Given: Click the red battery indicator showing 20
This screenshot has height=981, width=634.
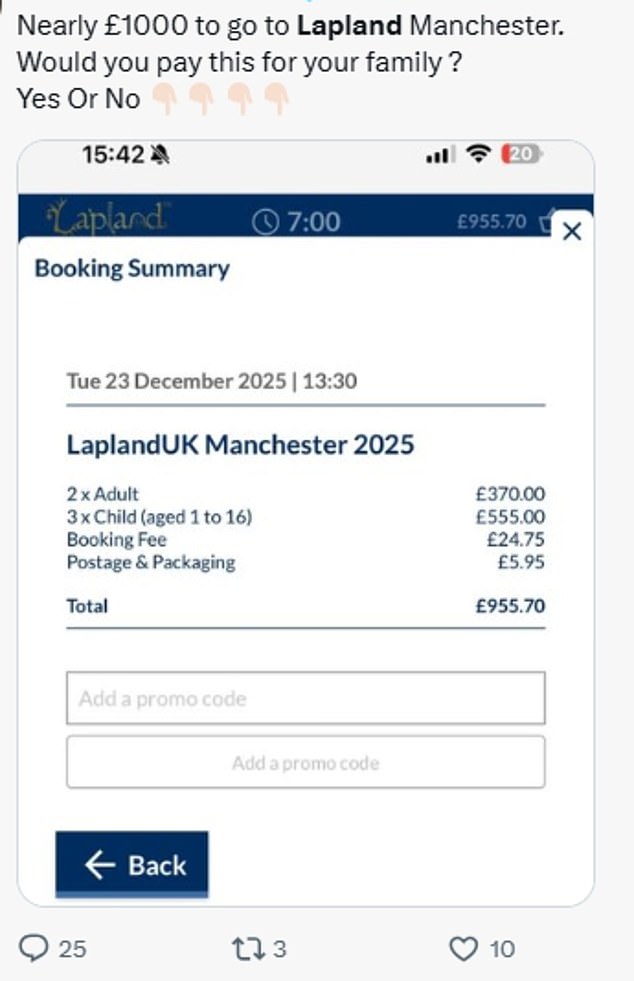Looking at the screenshot, I should [521, 155].
